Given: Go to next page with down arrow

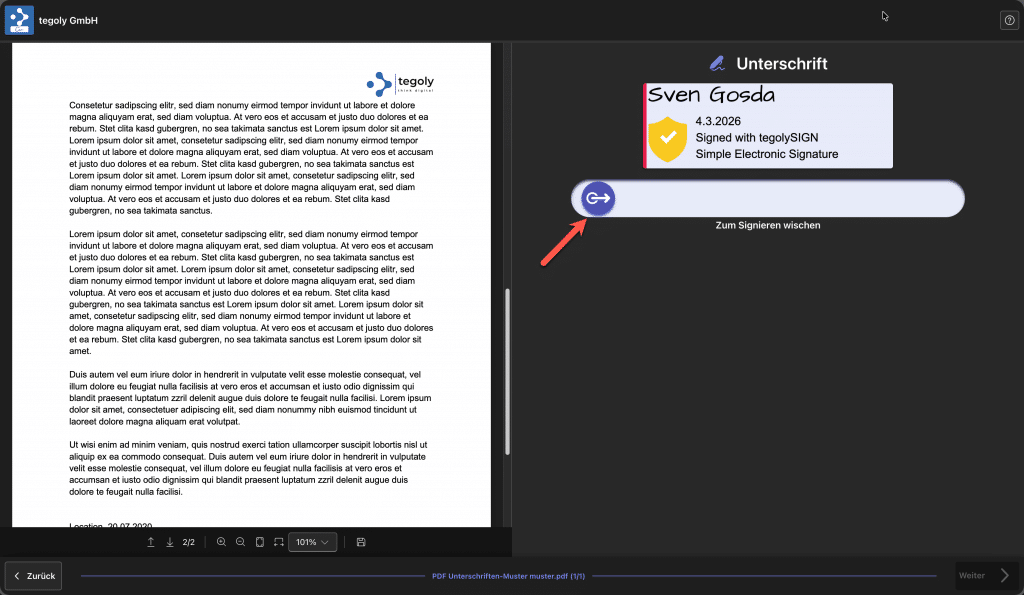Looking at the screenshot, I should [170, 542].
